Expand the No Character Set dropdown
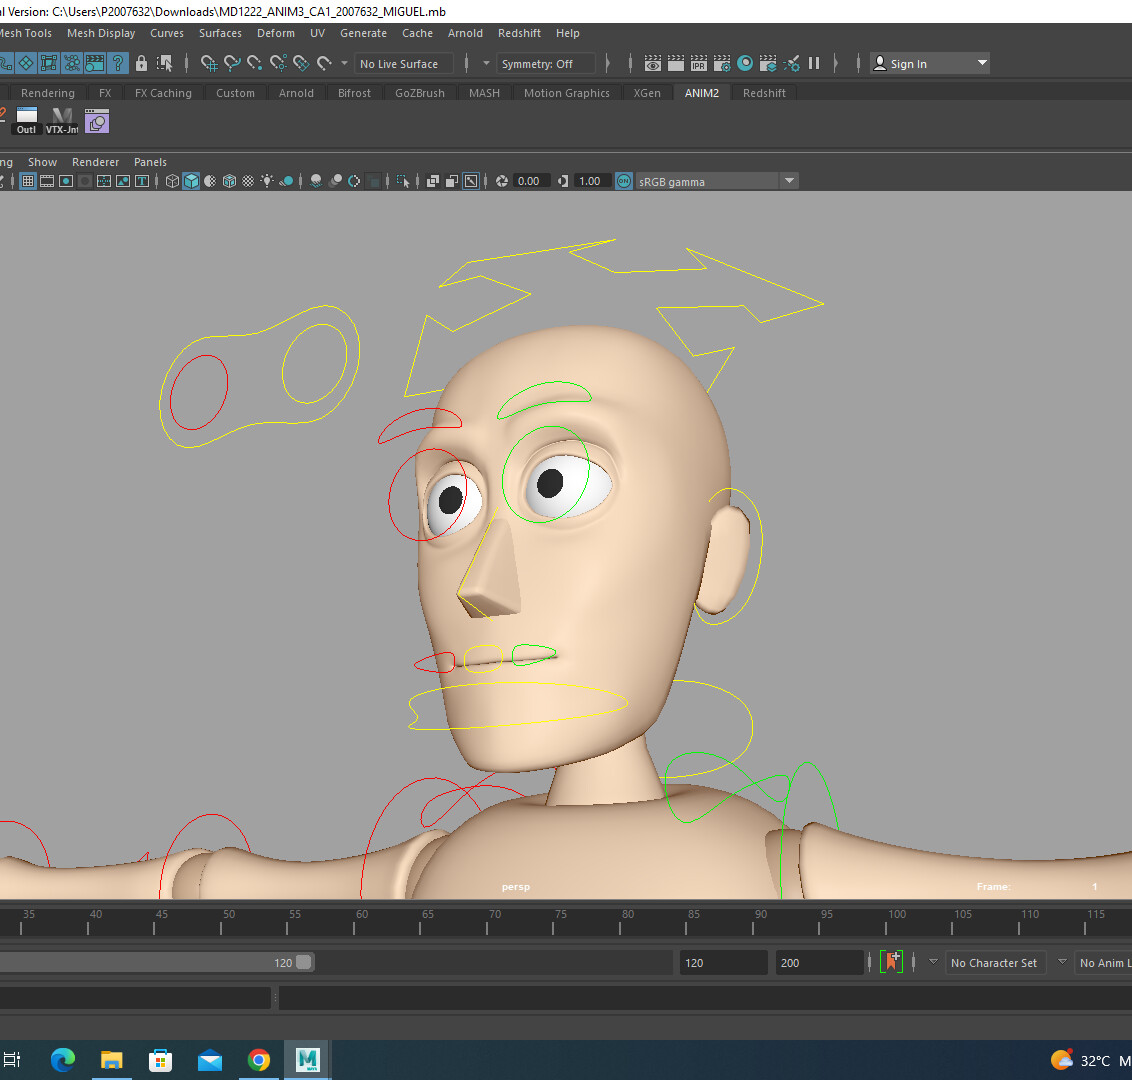The image size is (1132, 1080). tap(995, 962)
